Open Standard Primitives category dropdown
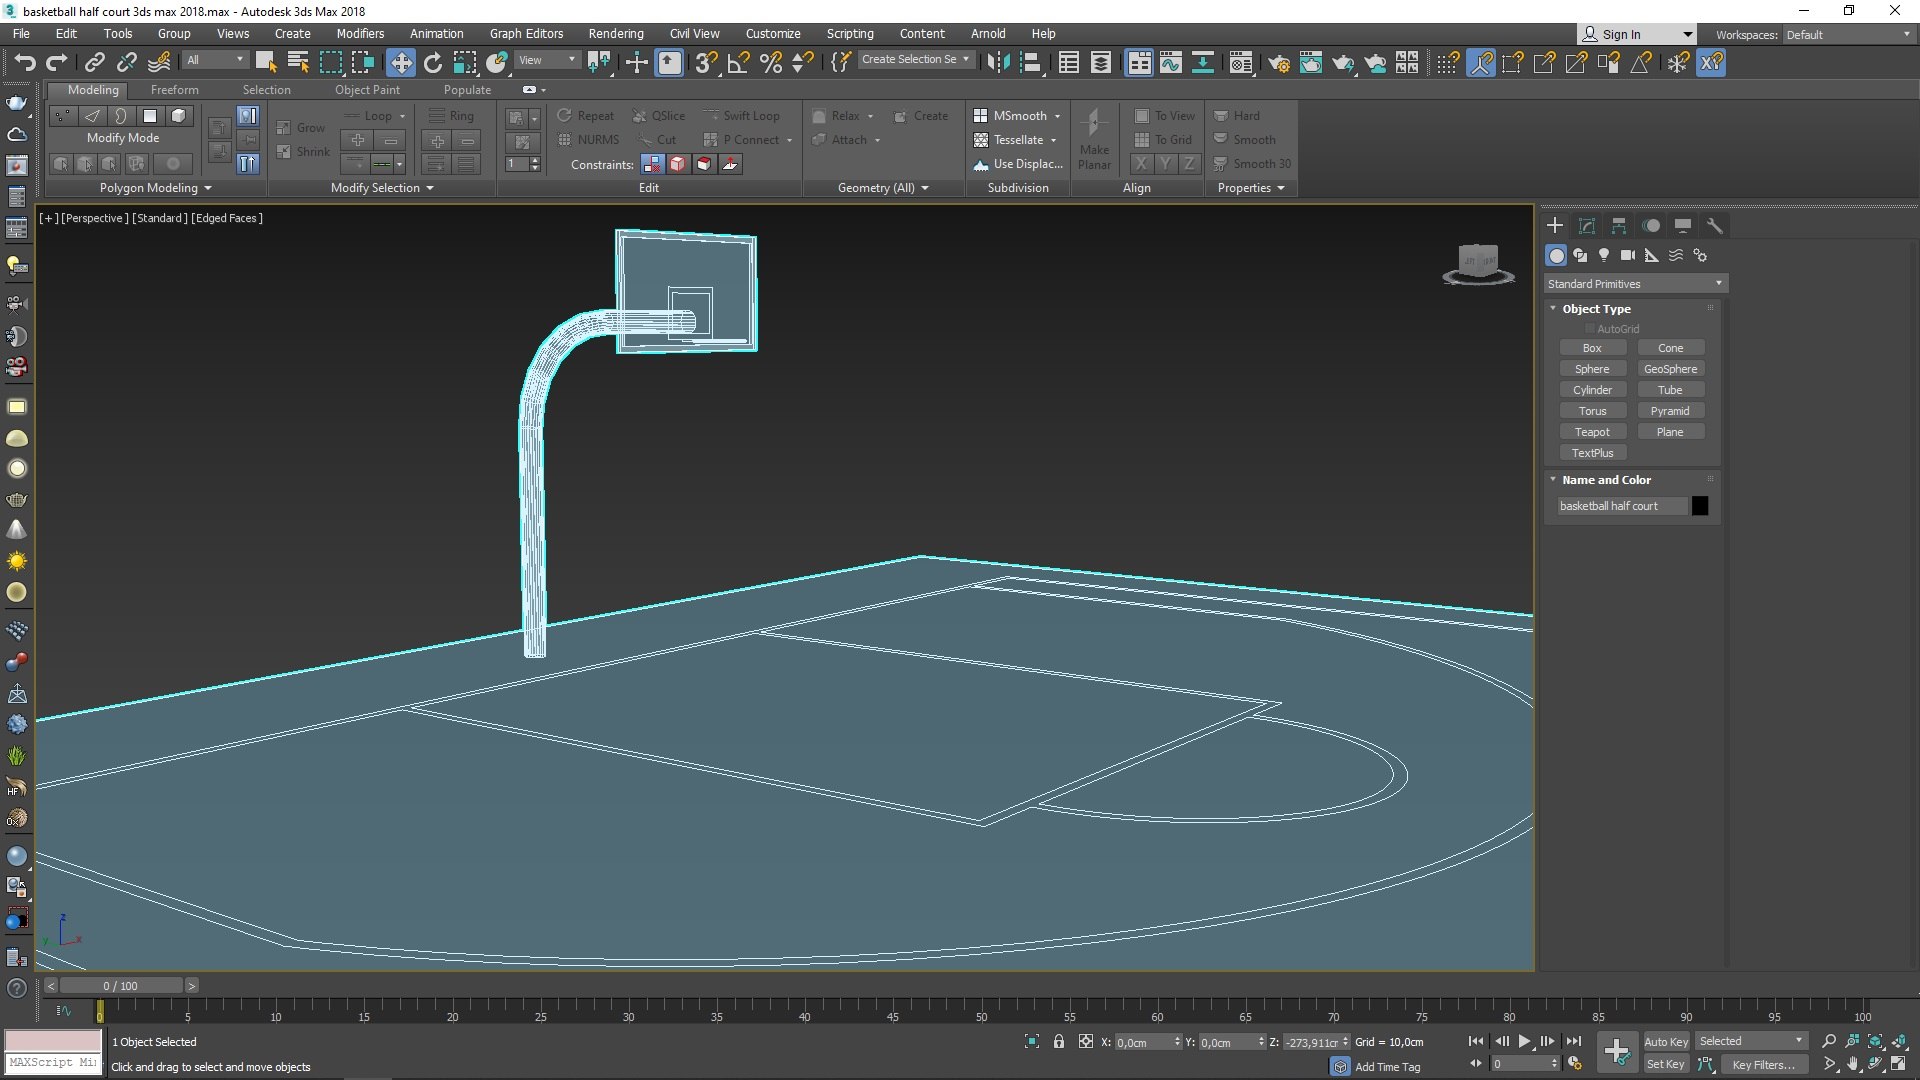This screenshot has height=1080, width=1920. pyautogui.click(x=1635, y=284)
